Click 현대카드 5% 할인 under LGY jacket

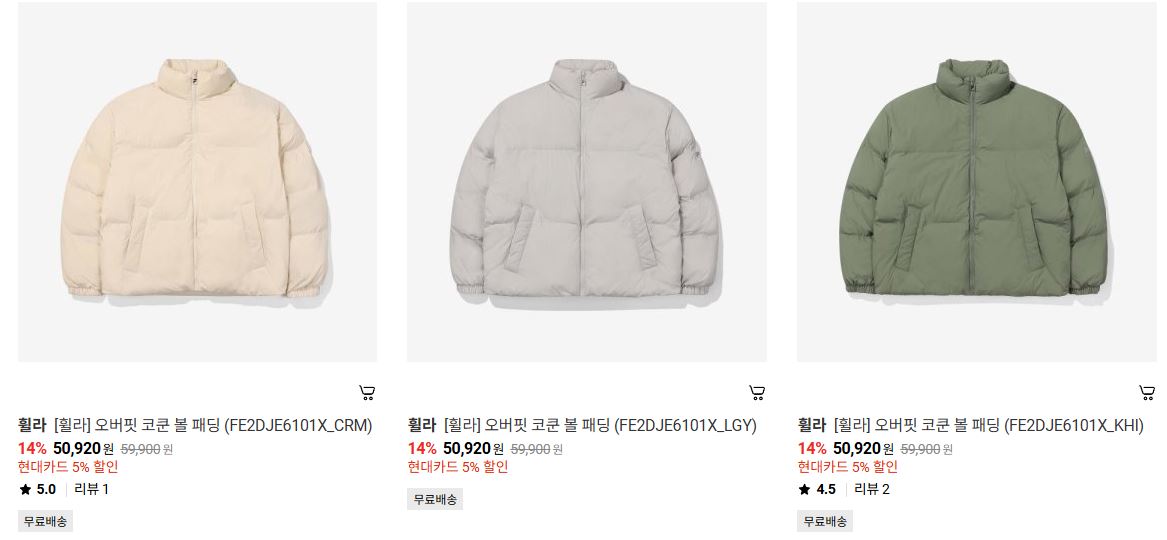click(x=458, y=467)
